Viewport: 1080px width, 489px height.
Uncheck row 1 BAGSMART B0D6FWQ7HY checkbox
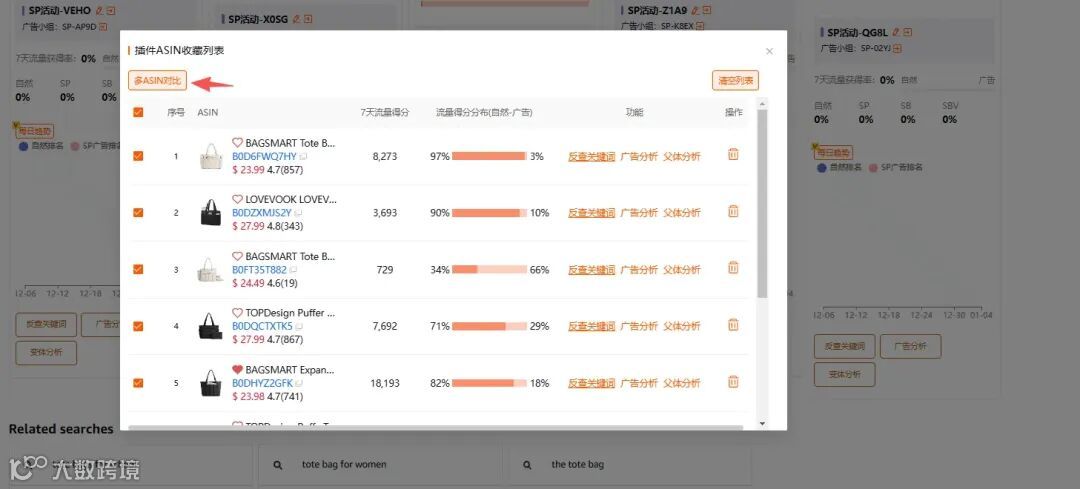(138, 156)
